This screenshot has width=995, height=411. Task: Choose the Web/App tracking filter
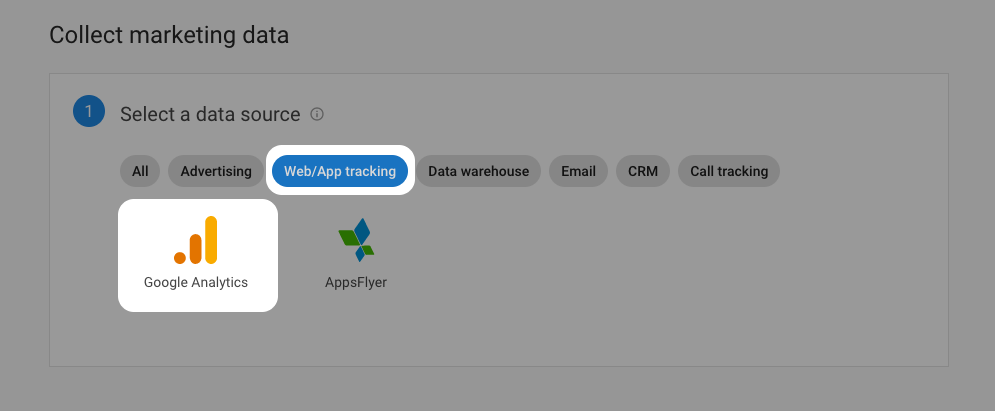[340, 171]
